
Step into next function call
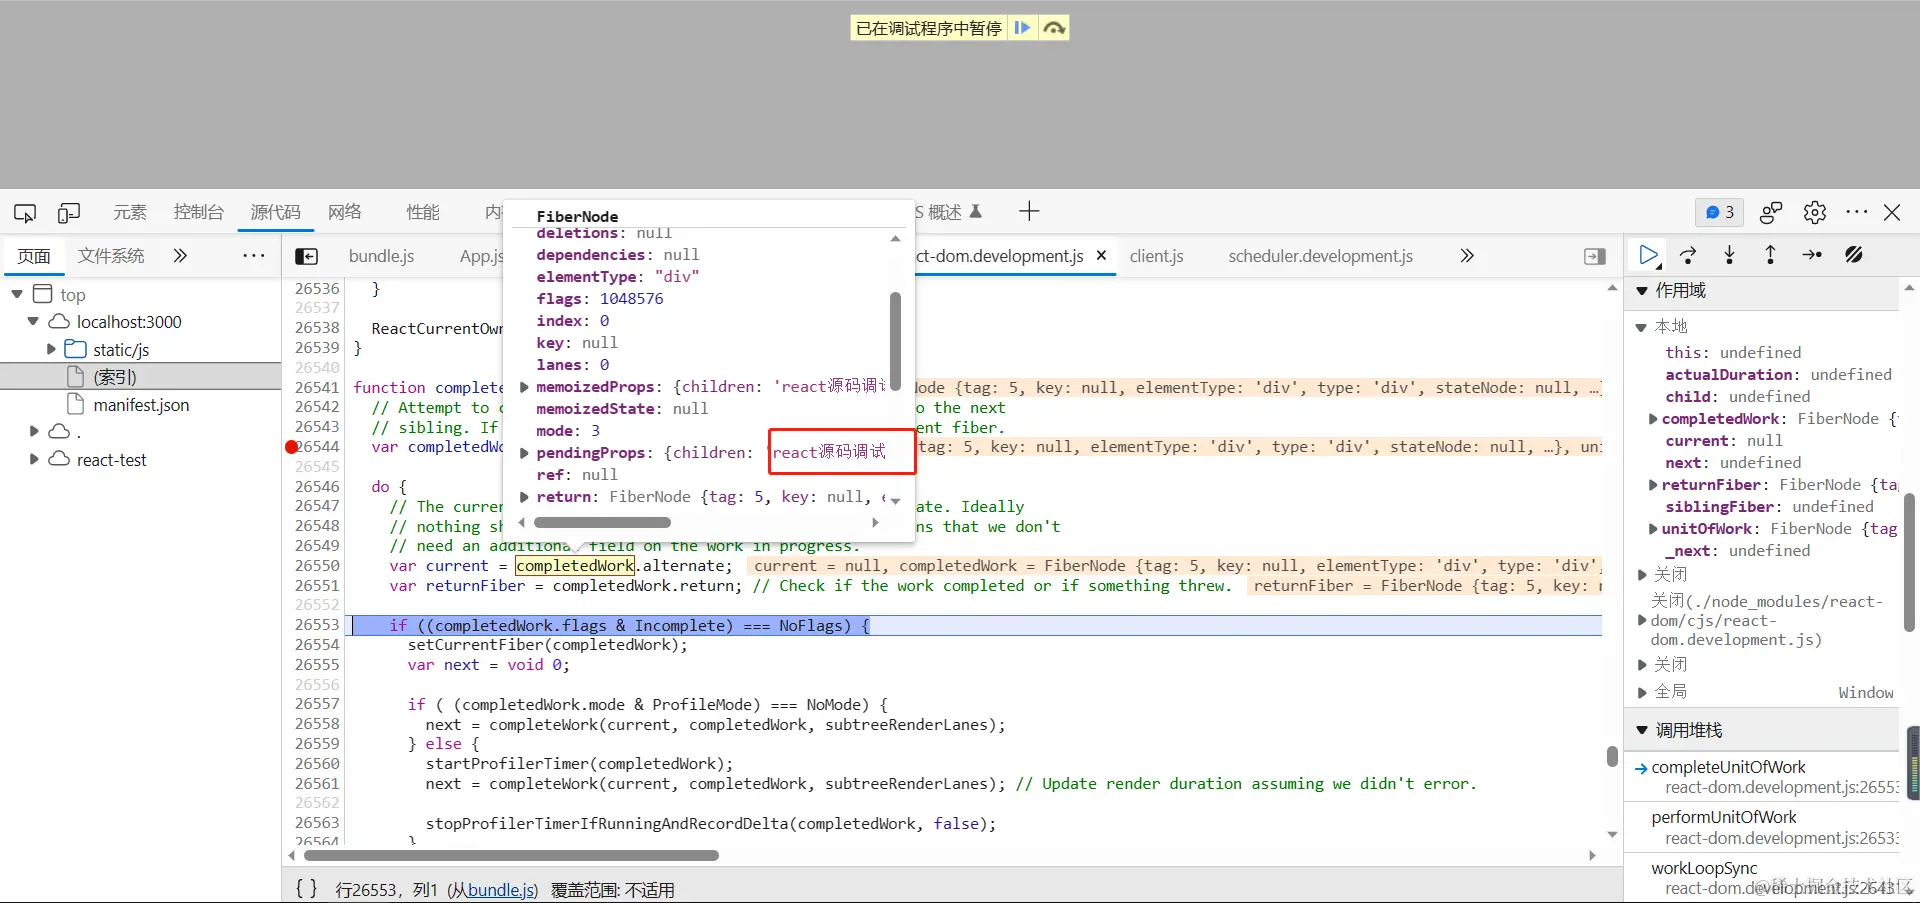pos(1730,256)
